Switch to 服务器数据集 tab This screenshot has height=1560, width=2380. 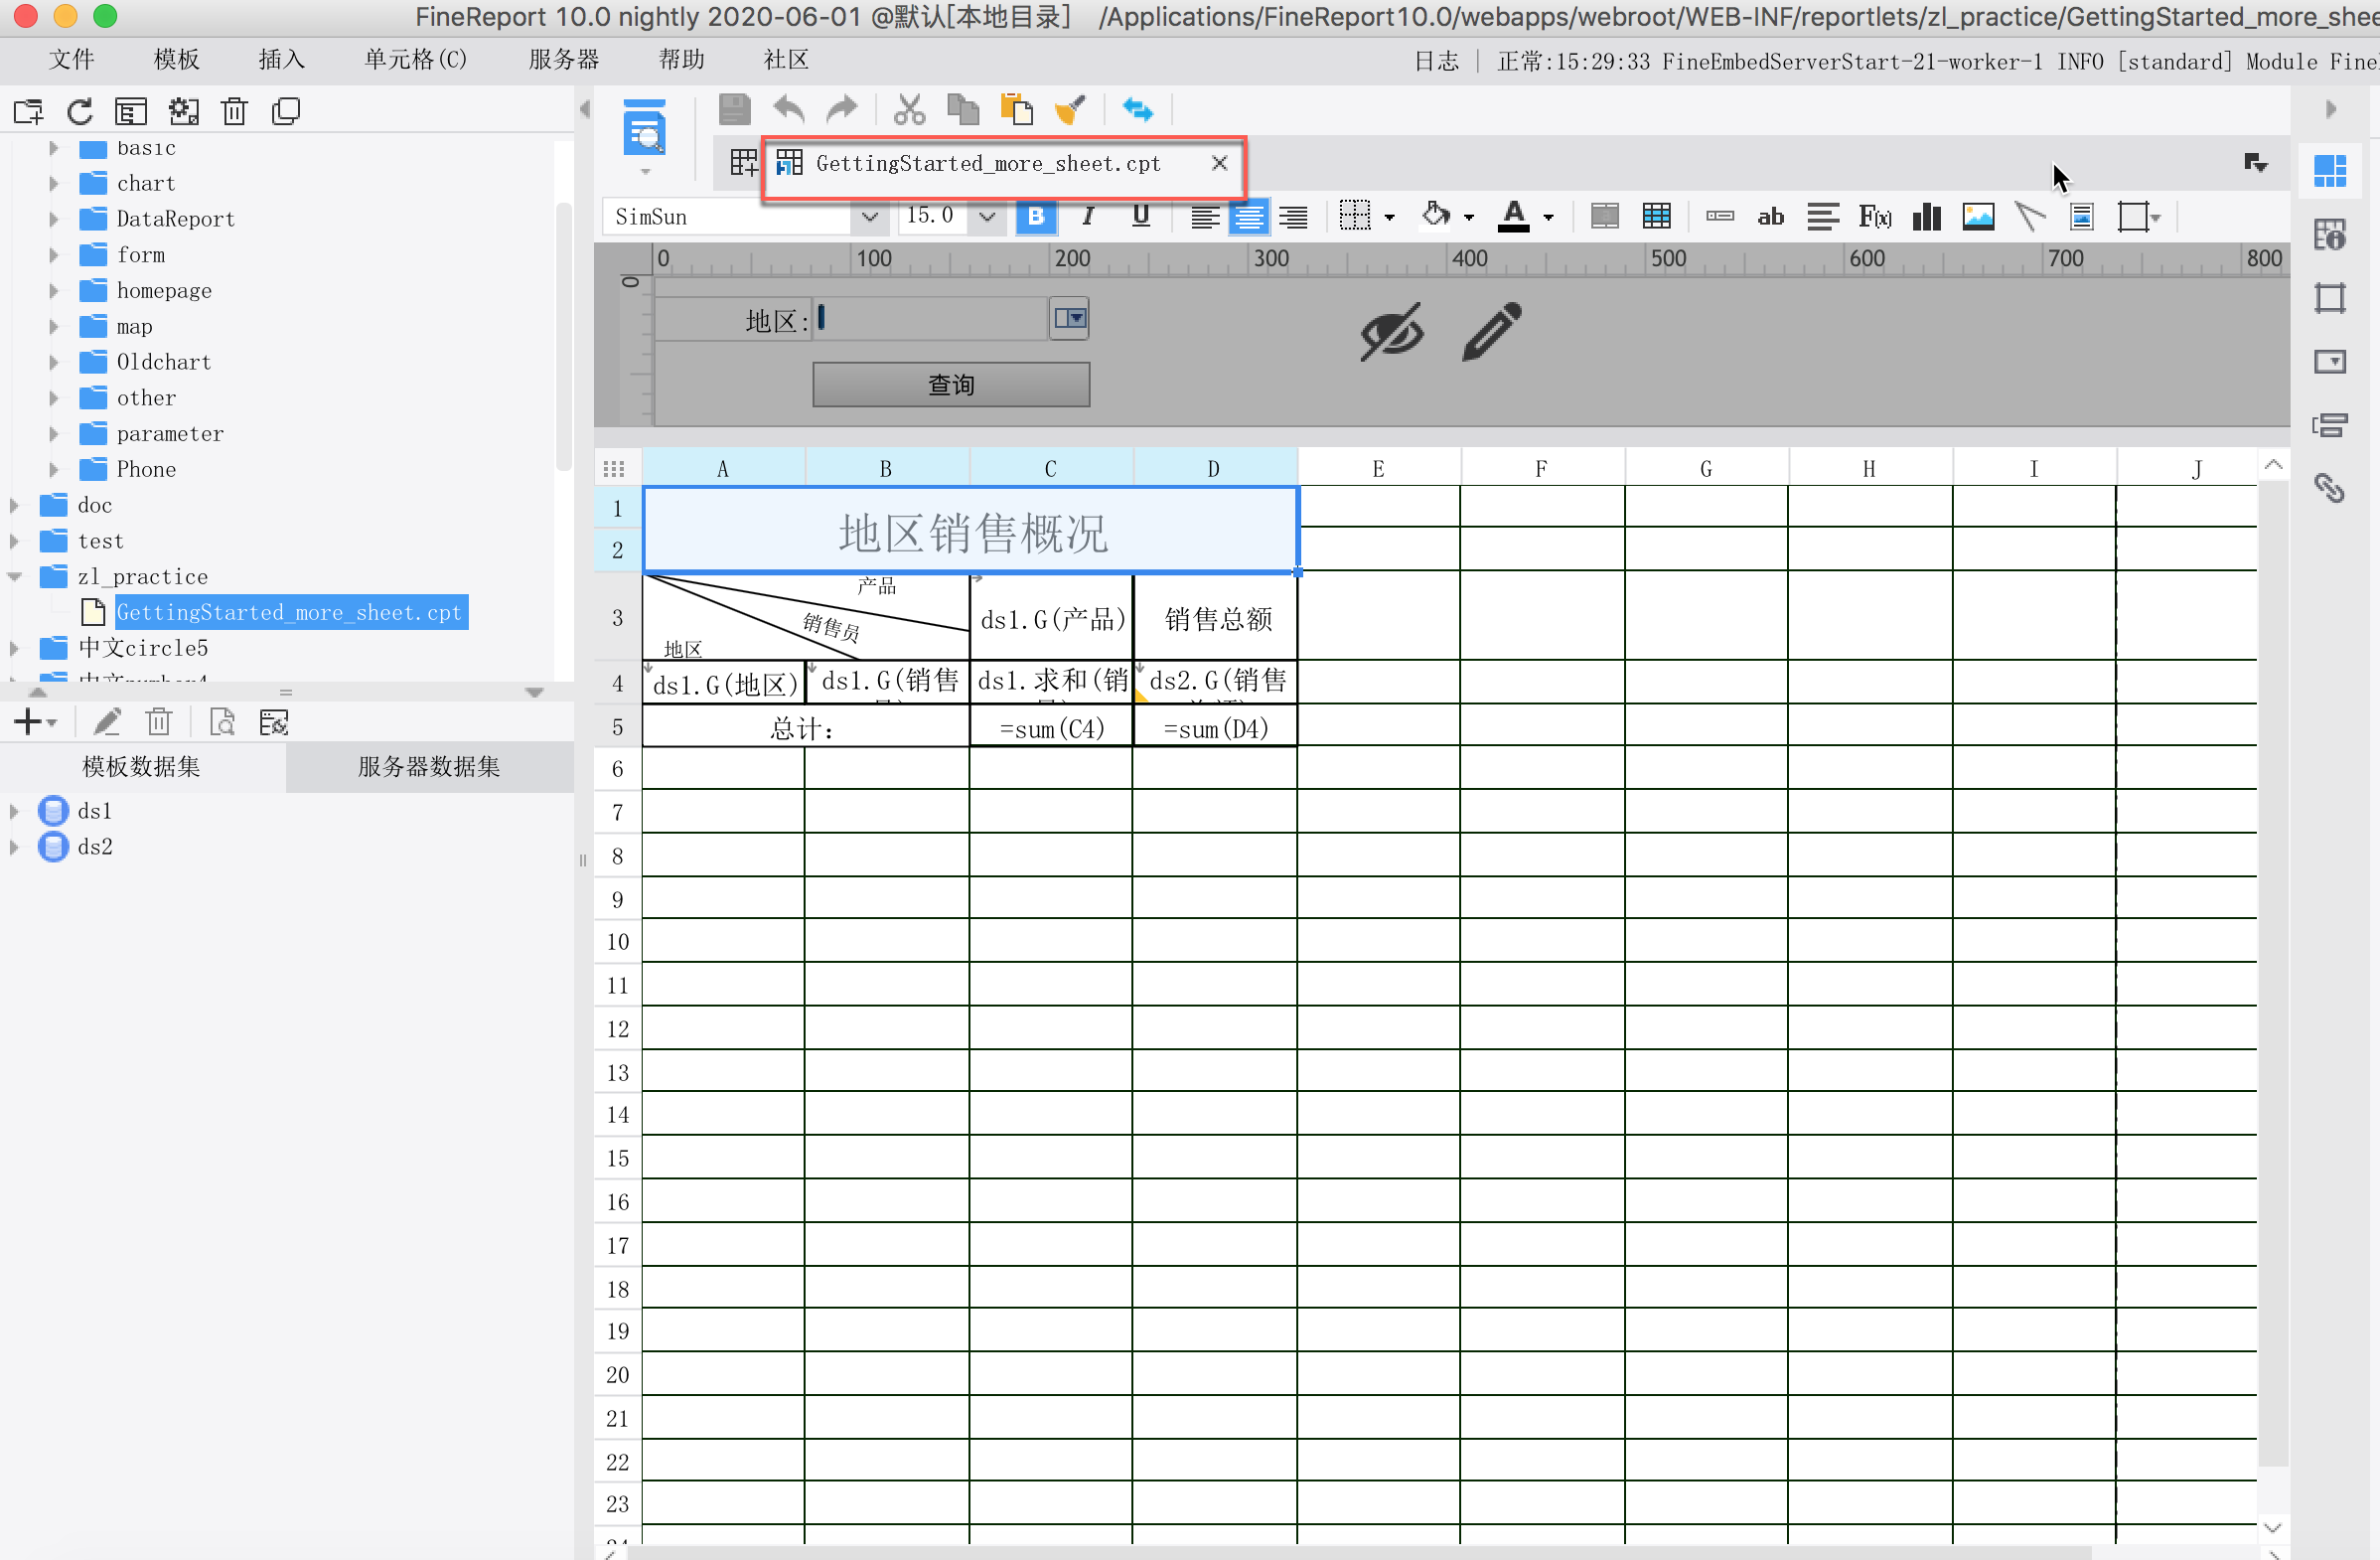pos(429,767)
